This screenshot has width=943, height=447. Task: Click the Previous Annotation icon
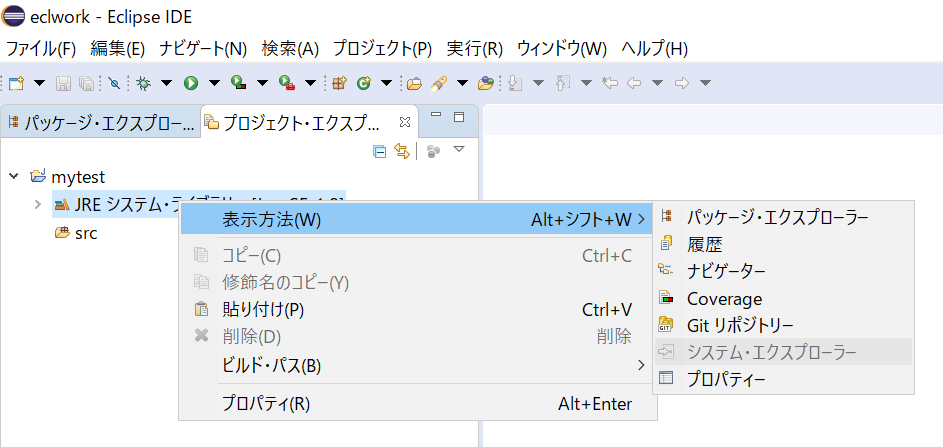[563, 83]
